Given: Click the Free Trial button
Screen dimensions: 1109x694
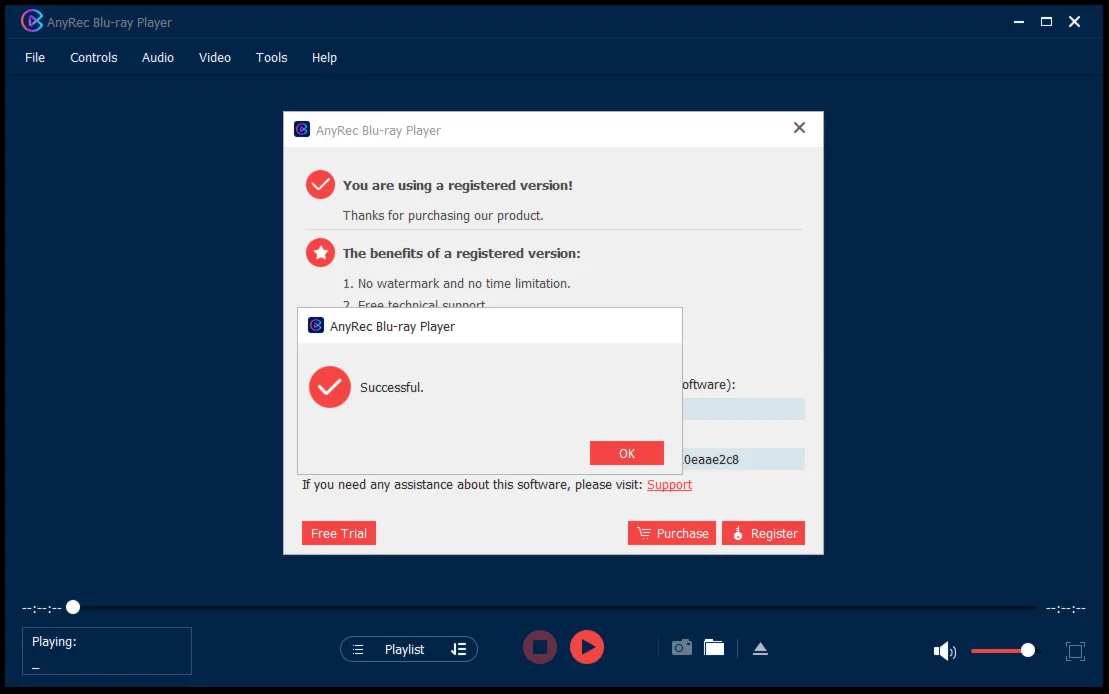Looking at the screenshot, I should pyautogui.click(x=339, y=533).
